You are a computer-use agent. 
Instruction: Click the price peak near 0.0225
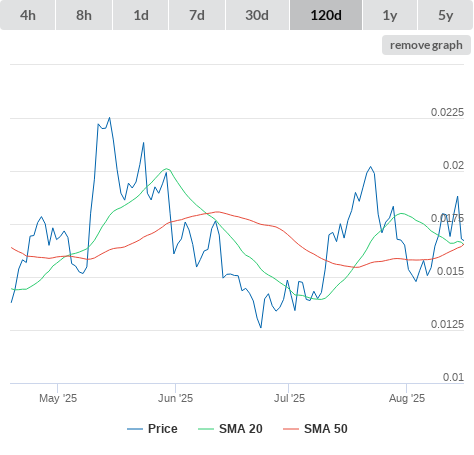110,118
